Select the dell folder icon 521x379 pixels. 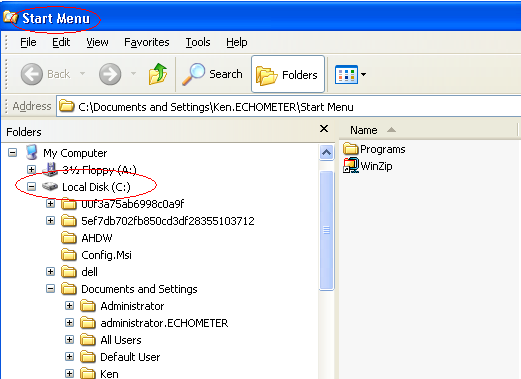(69, 272)
